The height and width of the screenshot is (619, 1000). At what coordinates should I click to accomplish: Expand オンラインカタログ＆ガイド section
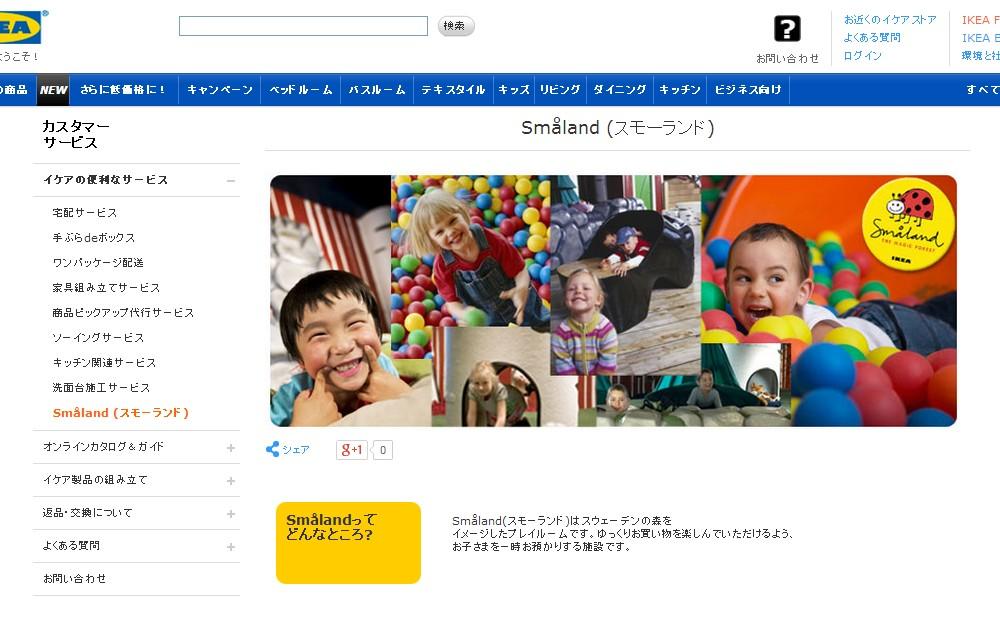(x=231, y=448)
